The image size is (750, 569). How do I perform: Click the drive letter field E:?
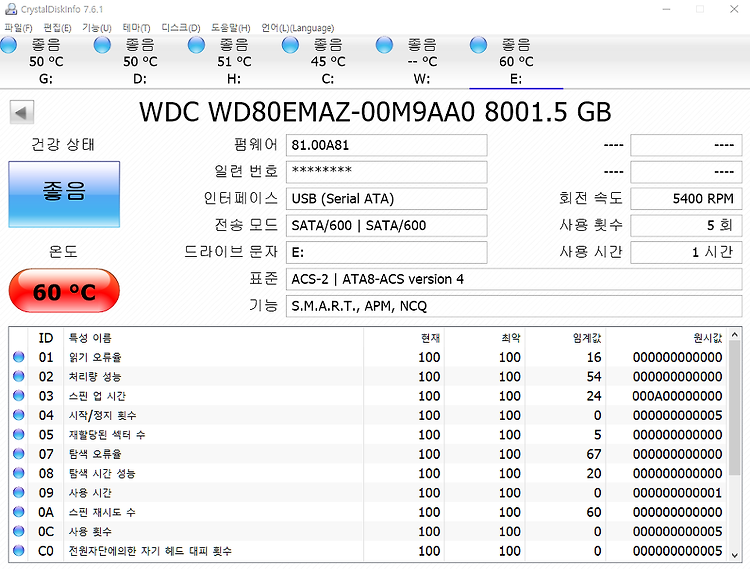coord(386,252)
